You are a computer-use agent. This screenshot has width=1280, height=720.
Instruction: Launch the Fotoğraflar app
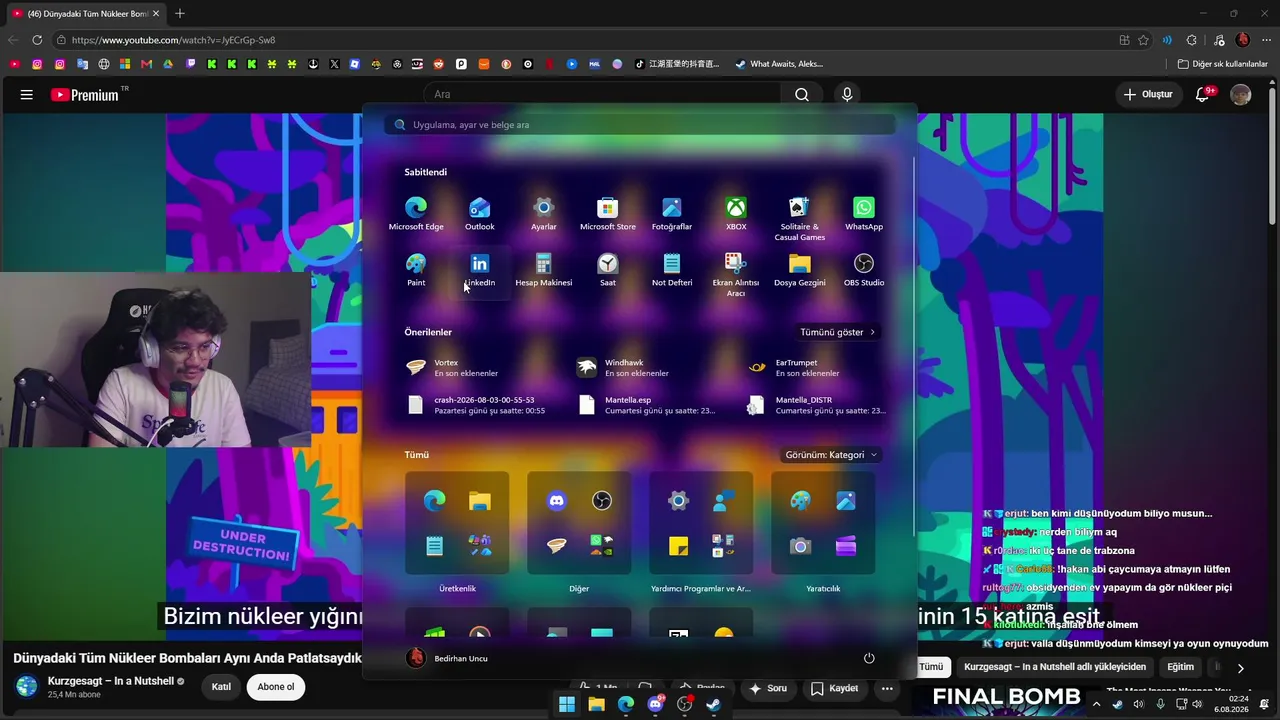click(x=672, y=213)
